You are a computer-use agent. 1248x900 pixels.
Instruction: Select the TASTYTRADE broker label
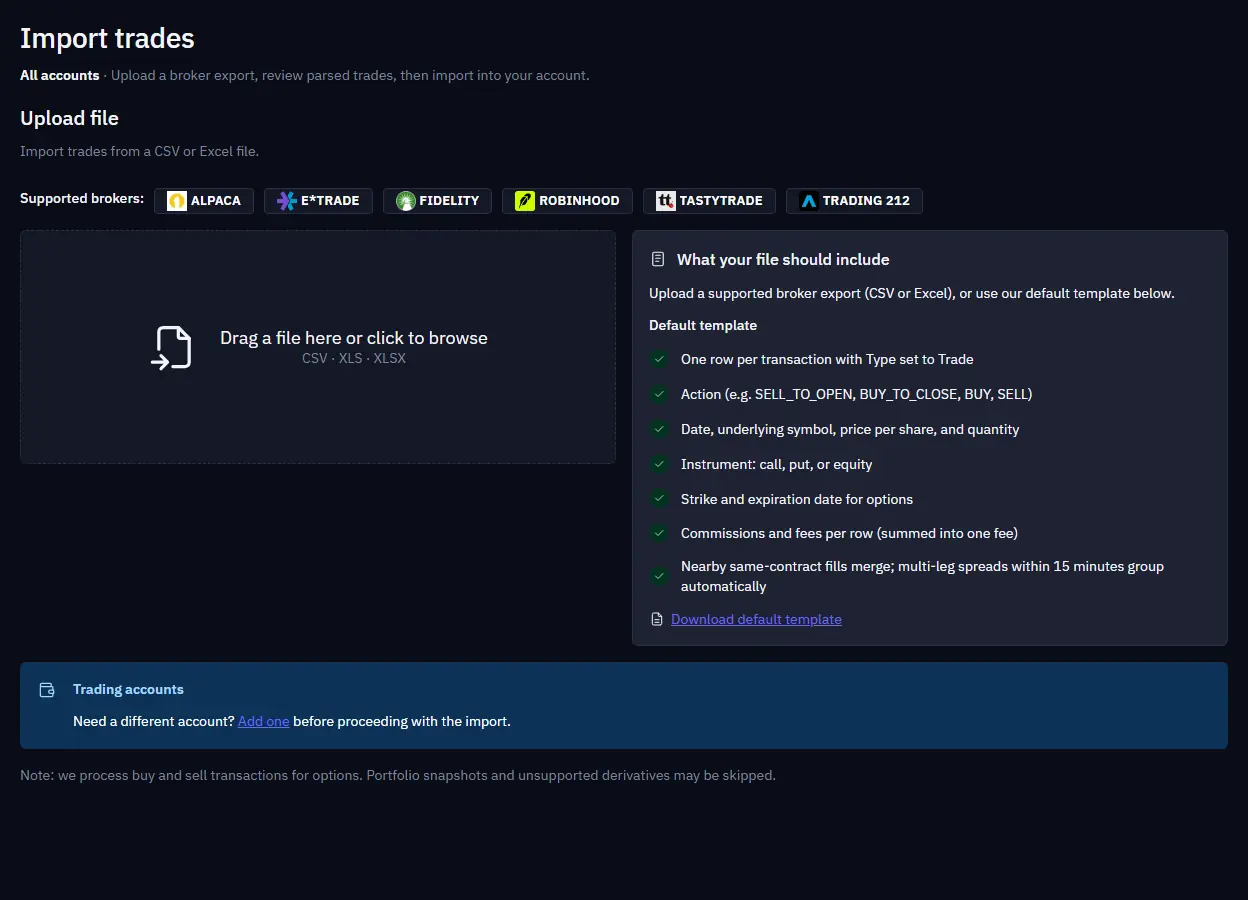pyautogui.click(x=721, y=201)
